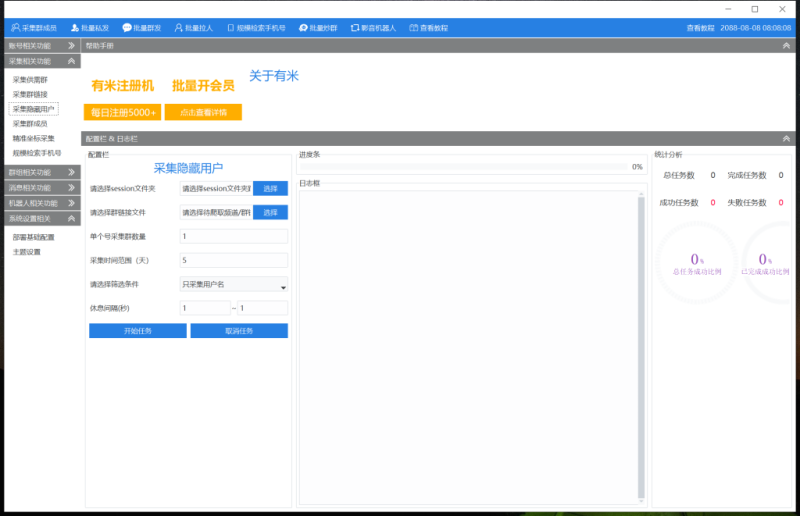Click the 批量开会员 heading

point(203,86)
